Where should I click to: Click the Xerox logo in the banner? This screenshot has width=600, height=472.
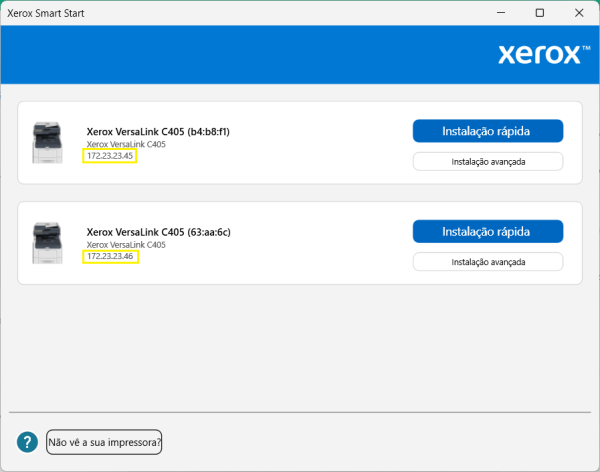coord(544,54)
